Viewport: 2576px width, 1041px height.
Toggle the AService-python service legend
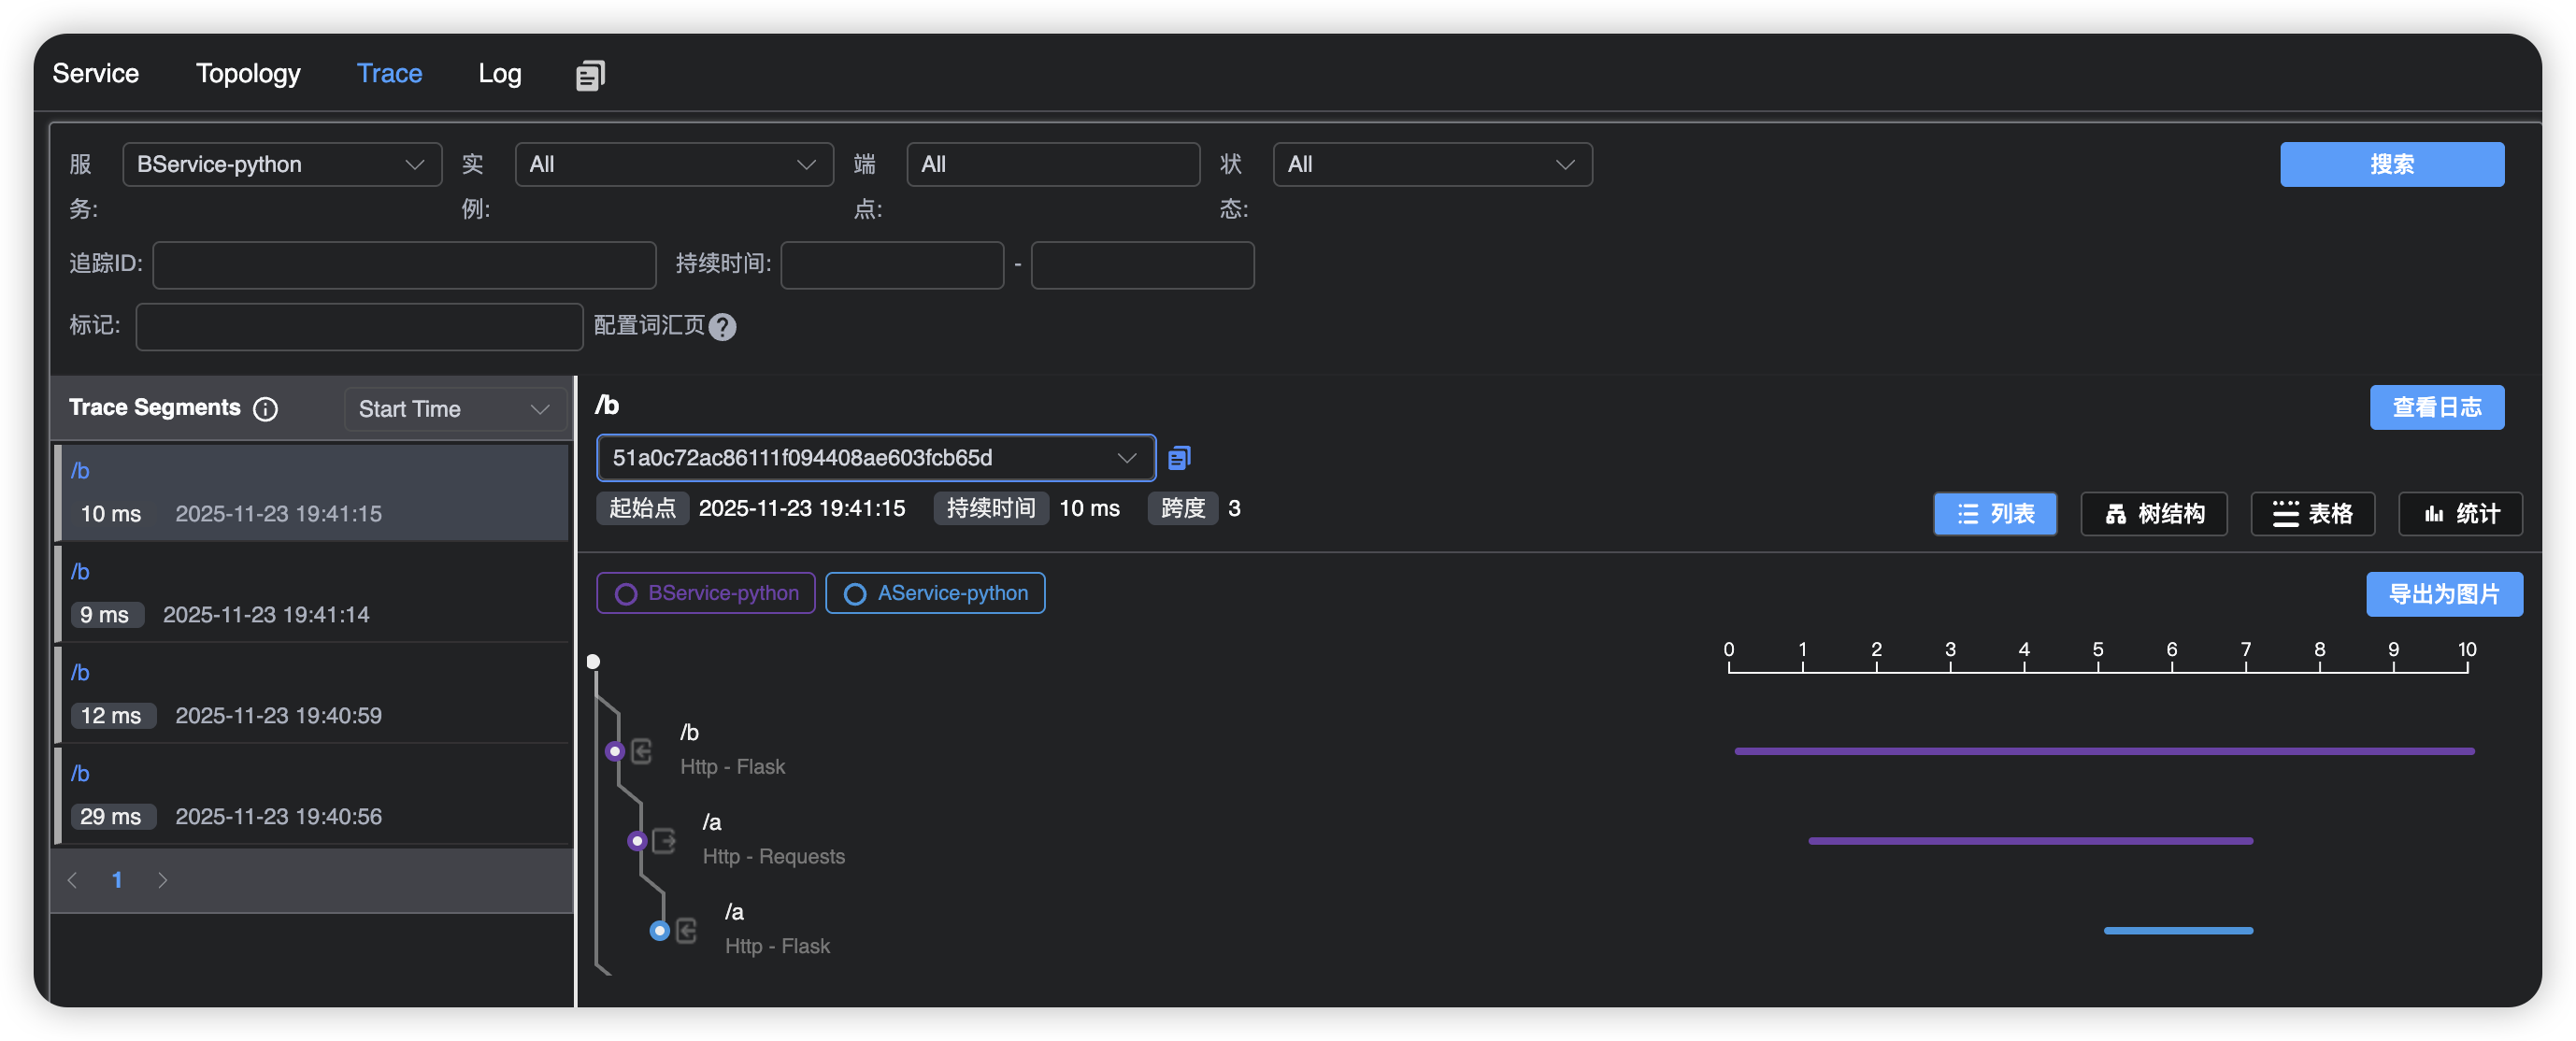point(935,593)
